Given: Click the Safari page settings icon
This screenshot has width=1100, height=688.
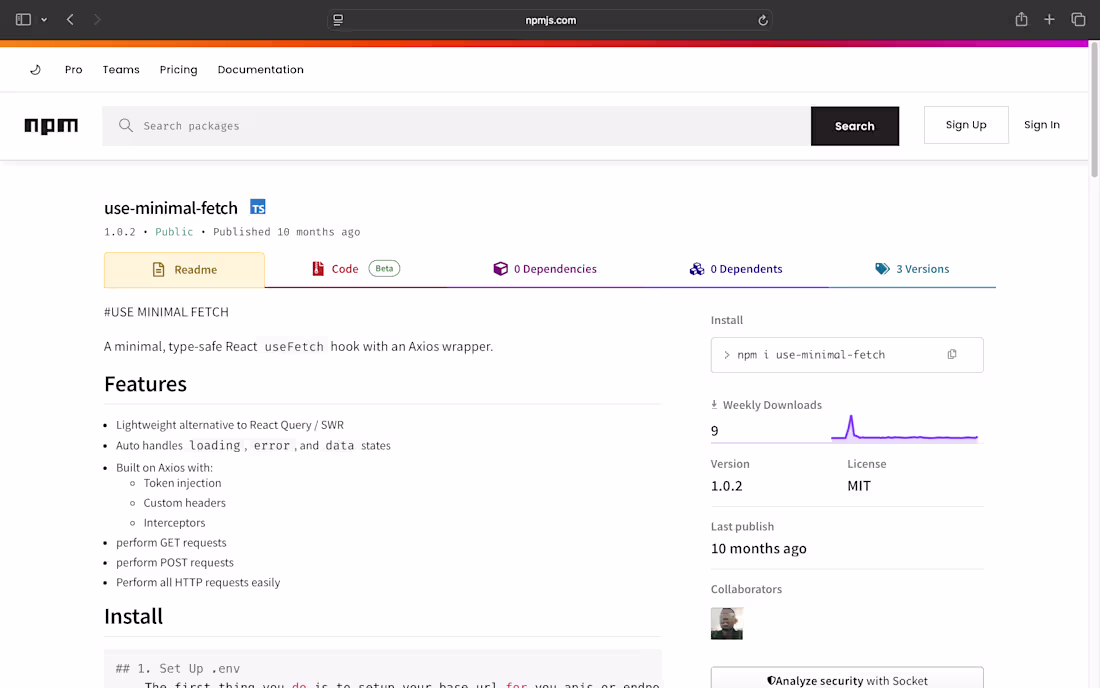Looking at the screenshot, I should pos(338,20).
